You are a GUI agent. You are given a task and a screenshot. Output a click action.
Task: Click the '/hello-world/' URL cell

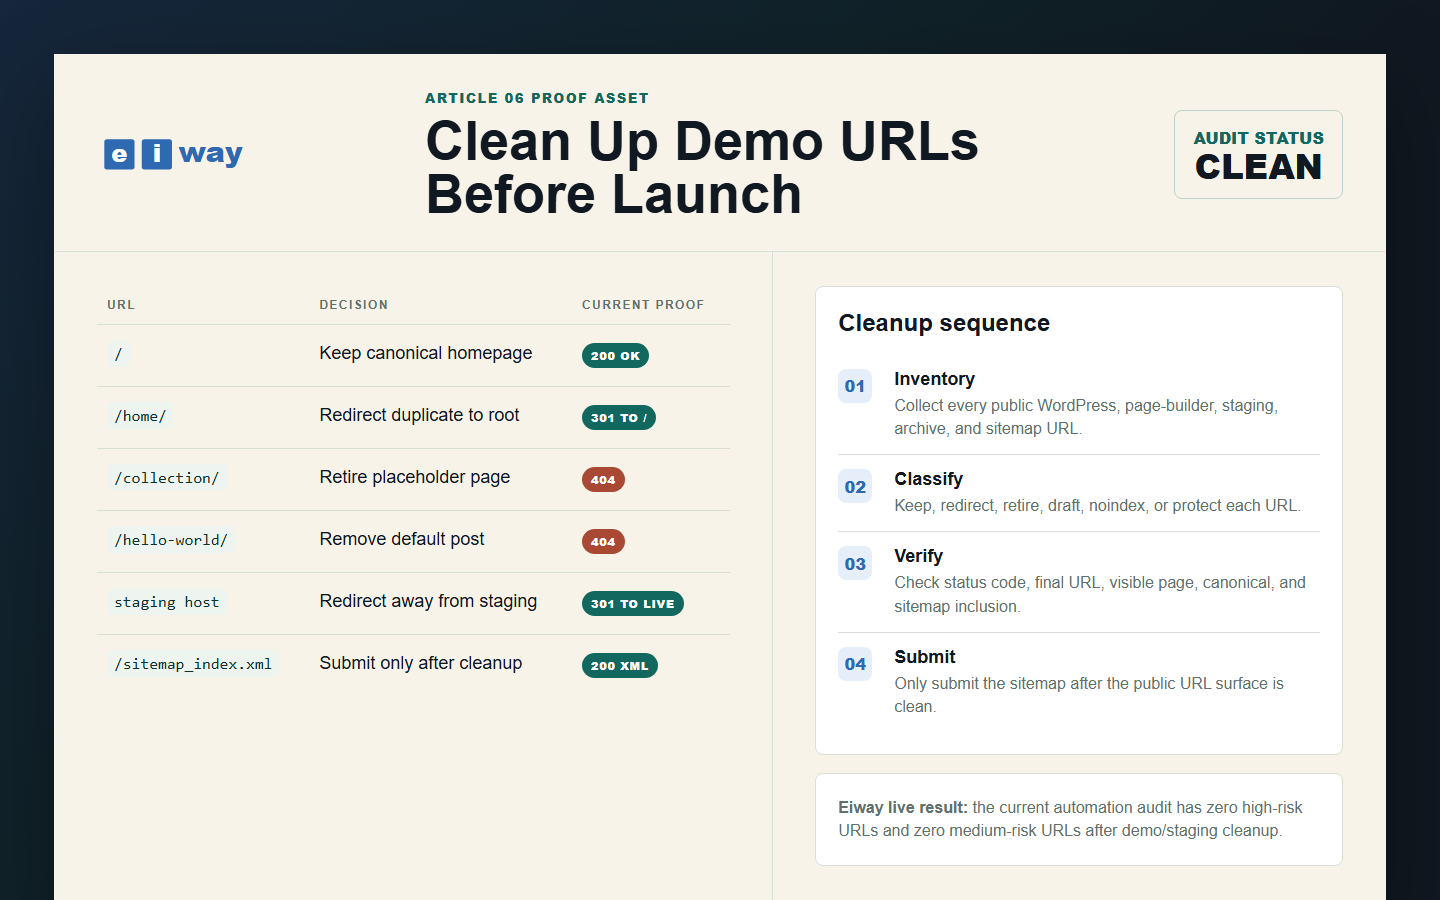click(x=171, y=540)
